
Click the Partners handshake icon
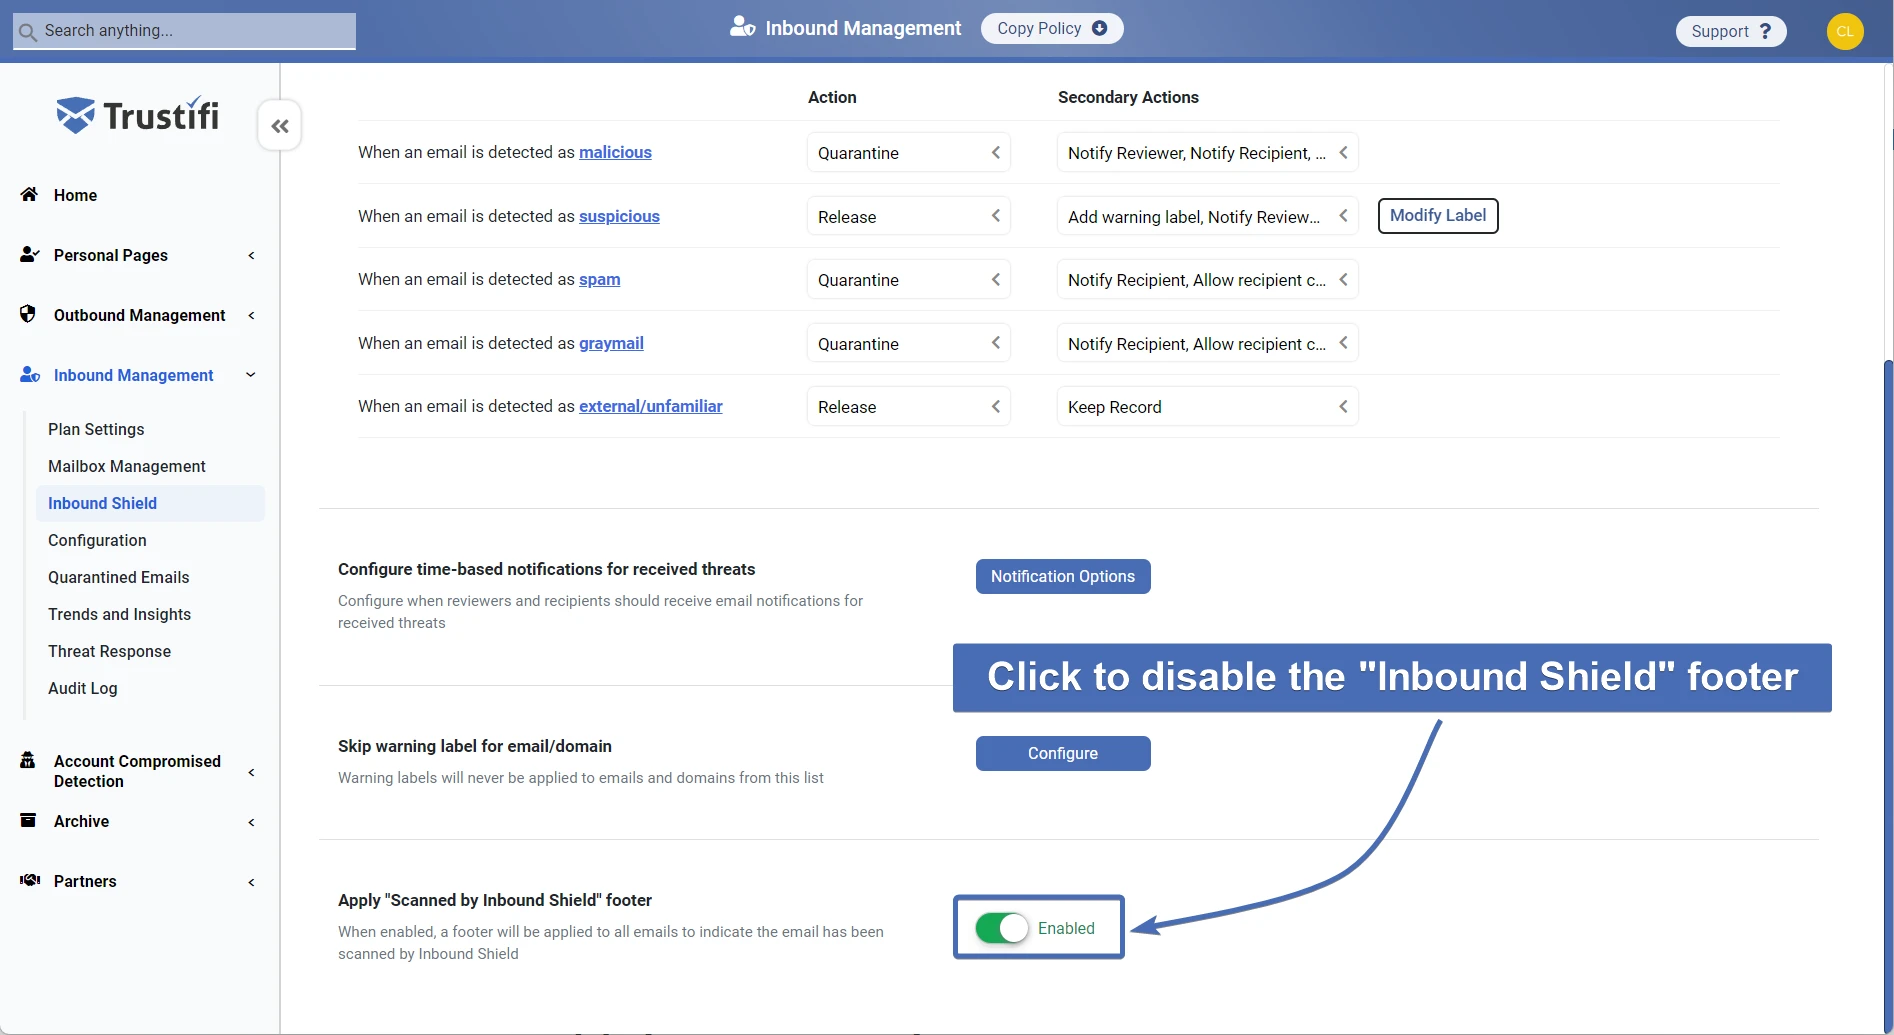click(x=30, y=880)
